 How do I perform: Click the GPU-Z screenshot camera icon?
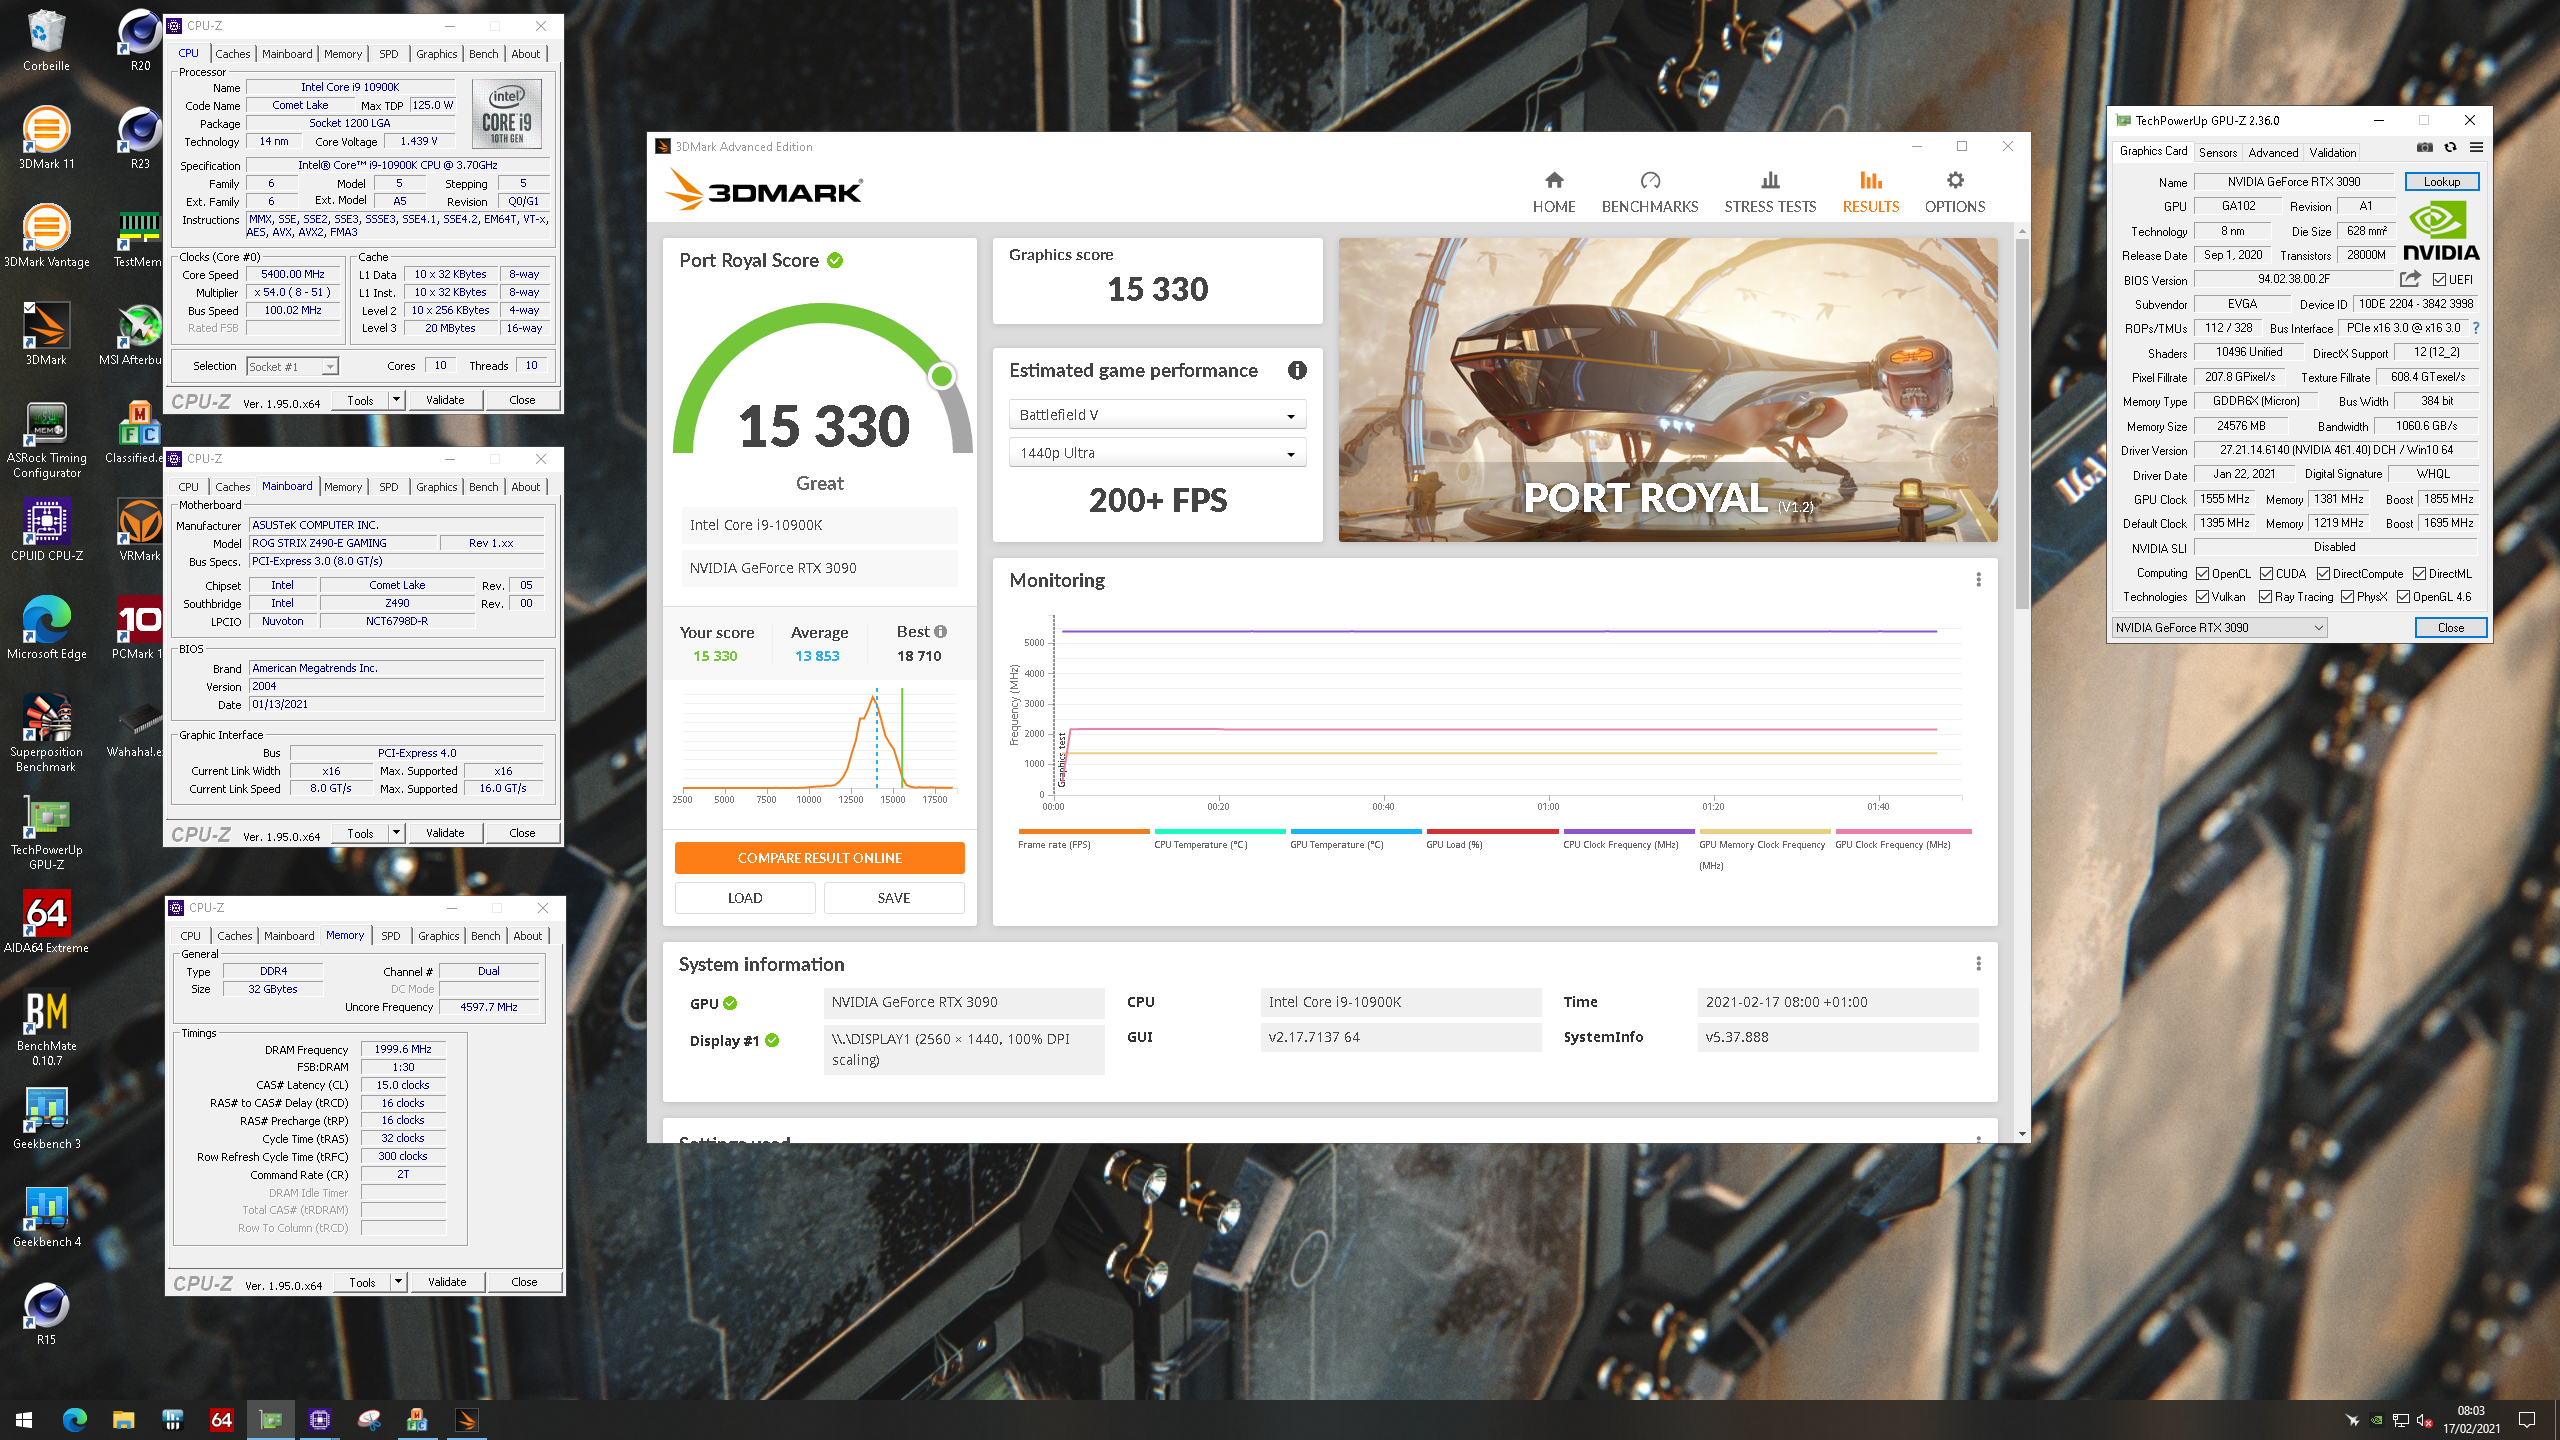point(2424,148)
